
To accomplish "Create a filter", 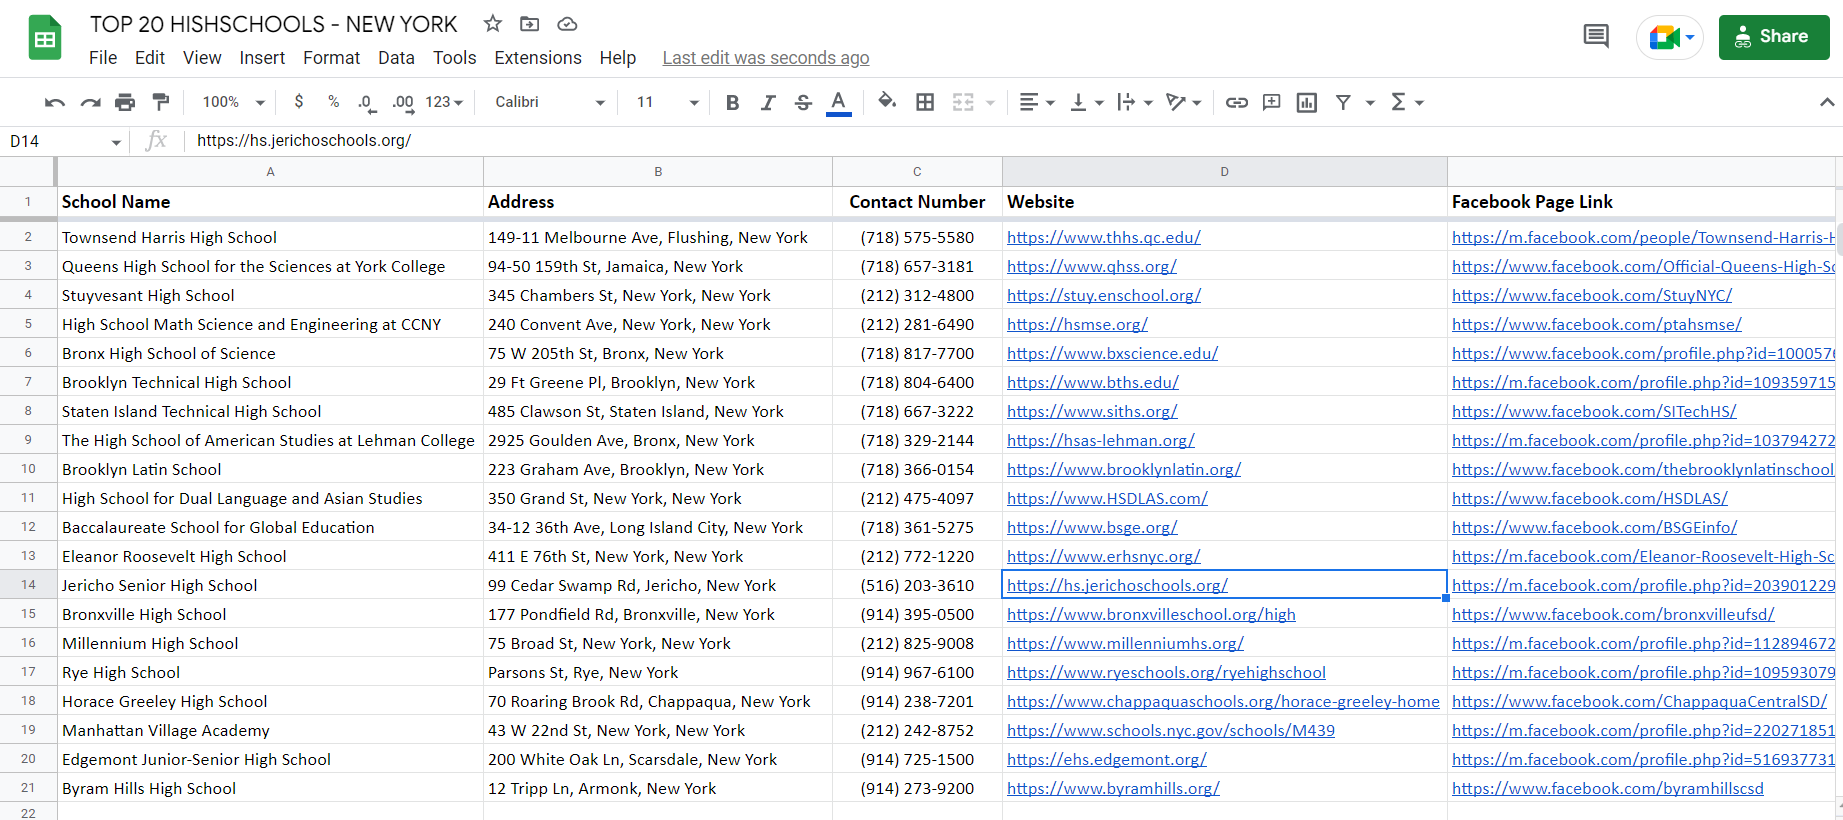I will 1343,102.
